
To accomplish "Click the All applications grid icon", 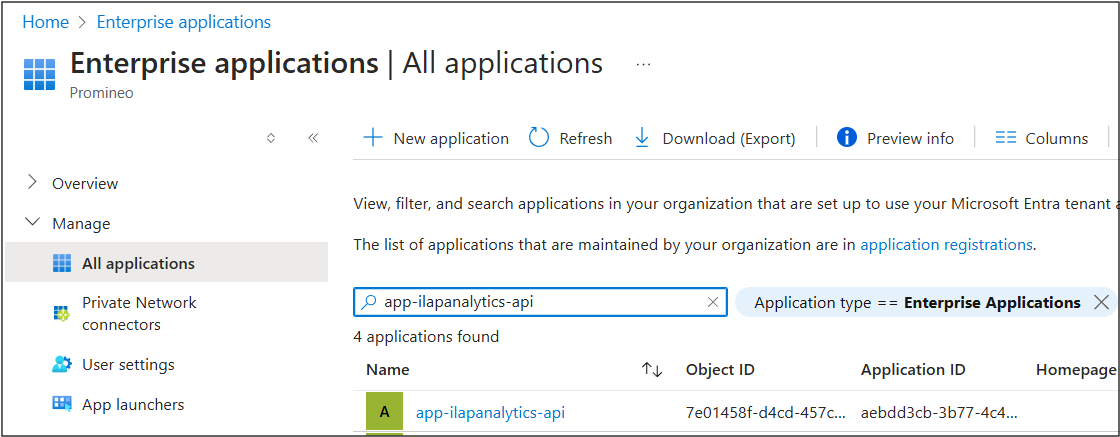I will (x=63, y=263).
